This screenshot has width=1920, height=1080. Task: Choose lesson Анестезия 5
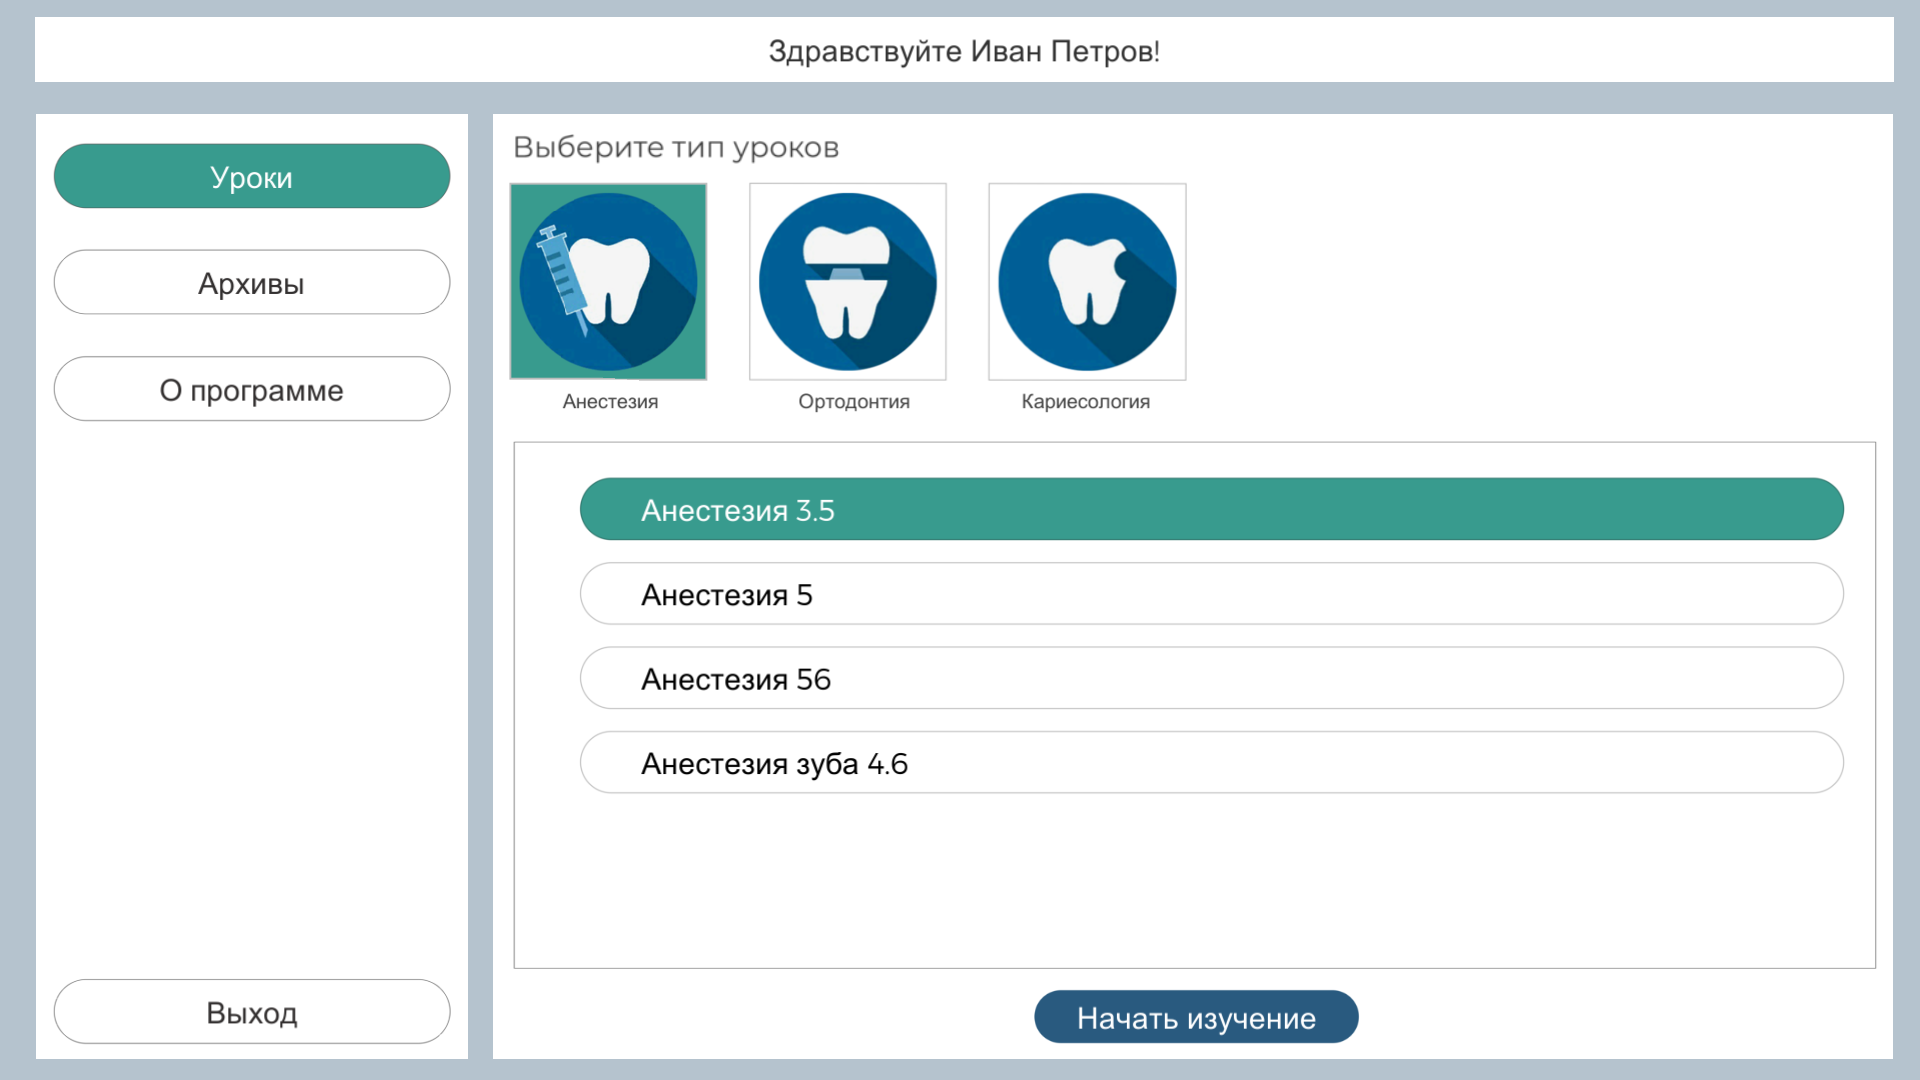(x=1211, y=594)
